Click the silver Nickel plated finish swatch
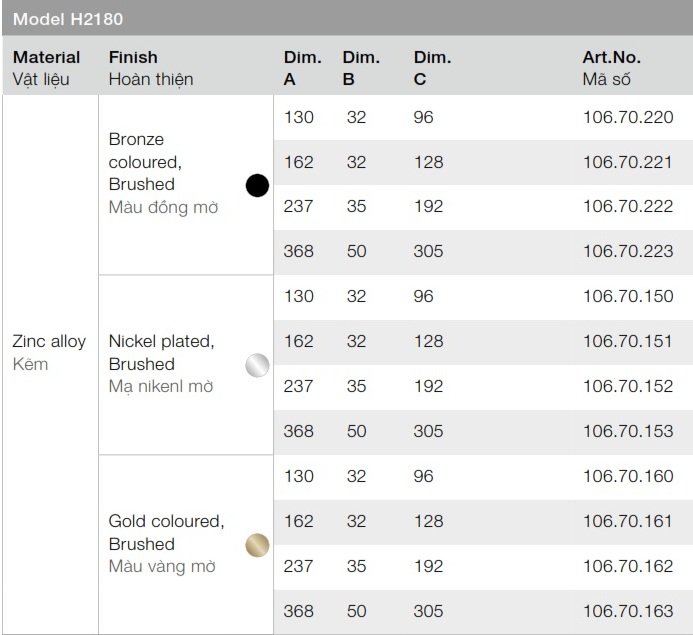This screenshot has width=693, height=635. click(257, 365)
